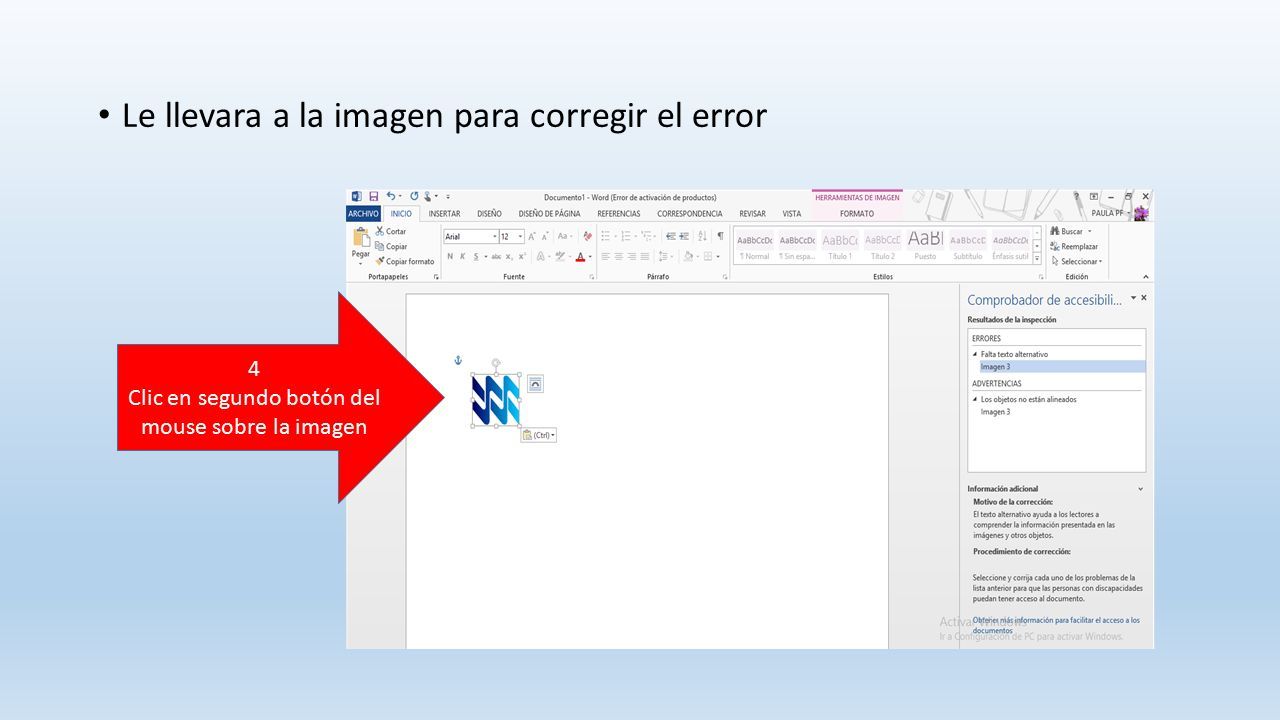The width and height of the screenshot is (1280, 720).
Task: Collapse the ribbon with the chevron arrow
Action: tap(1145, 277)
